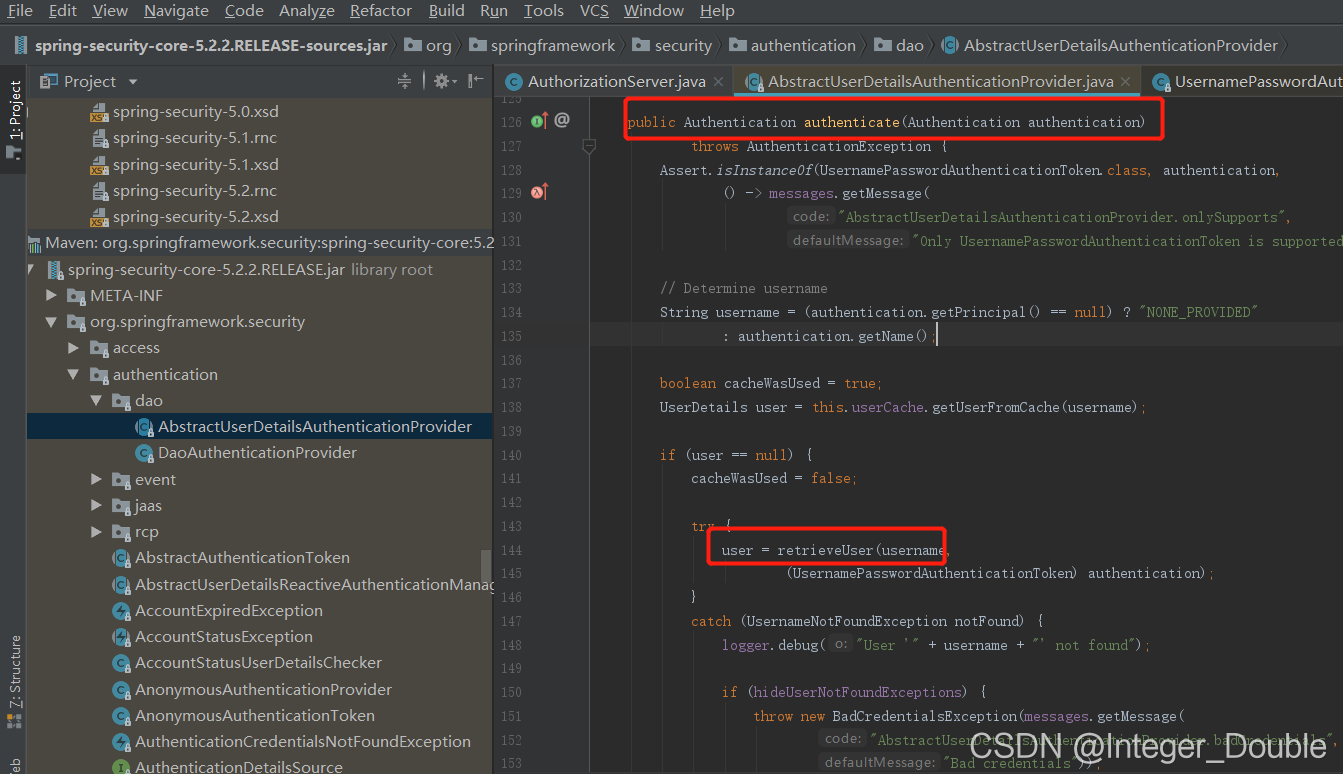Image resolution: width=1343 pixels, height=774 pixels.
Task: Click the security breadcrumb
Action: pos(673,46)
